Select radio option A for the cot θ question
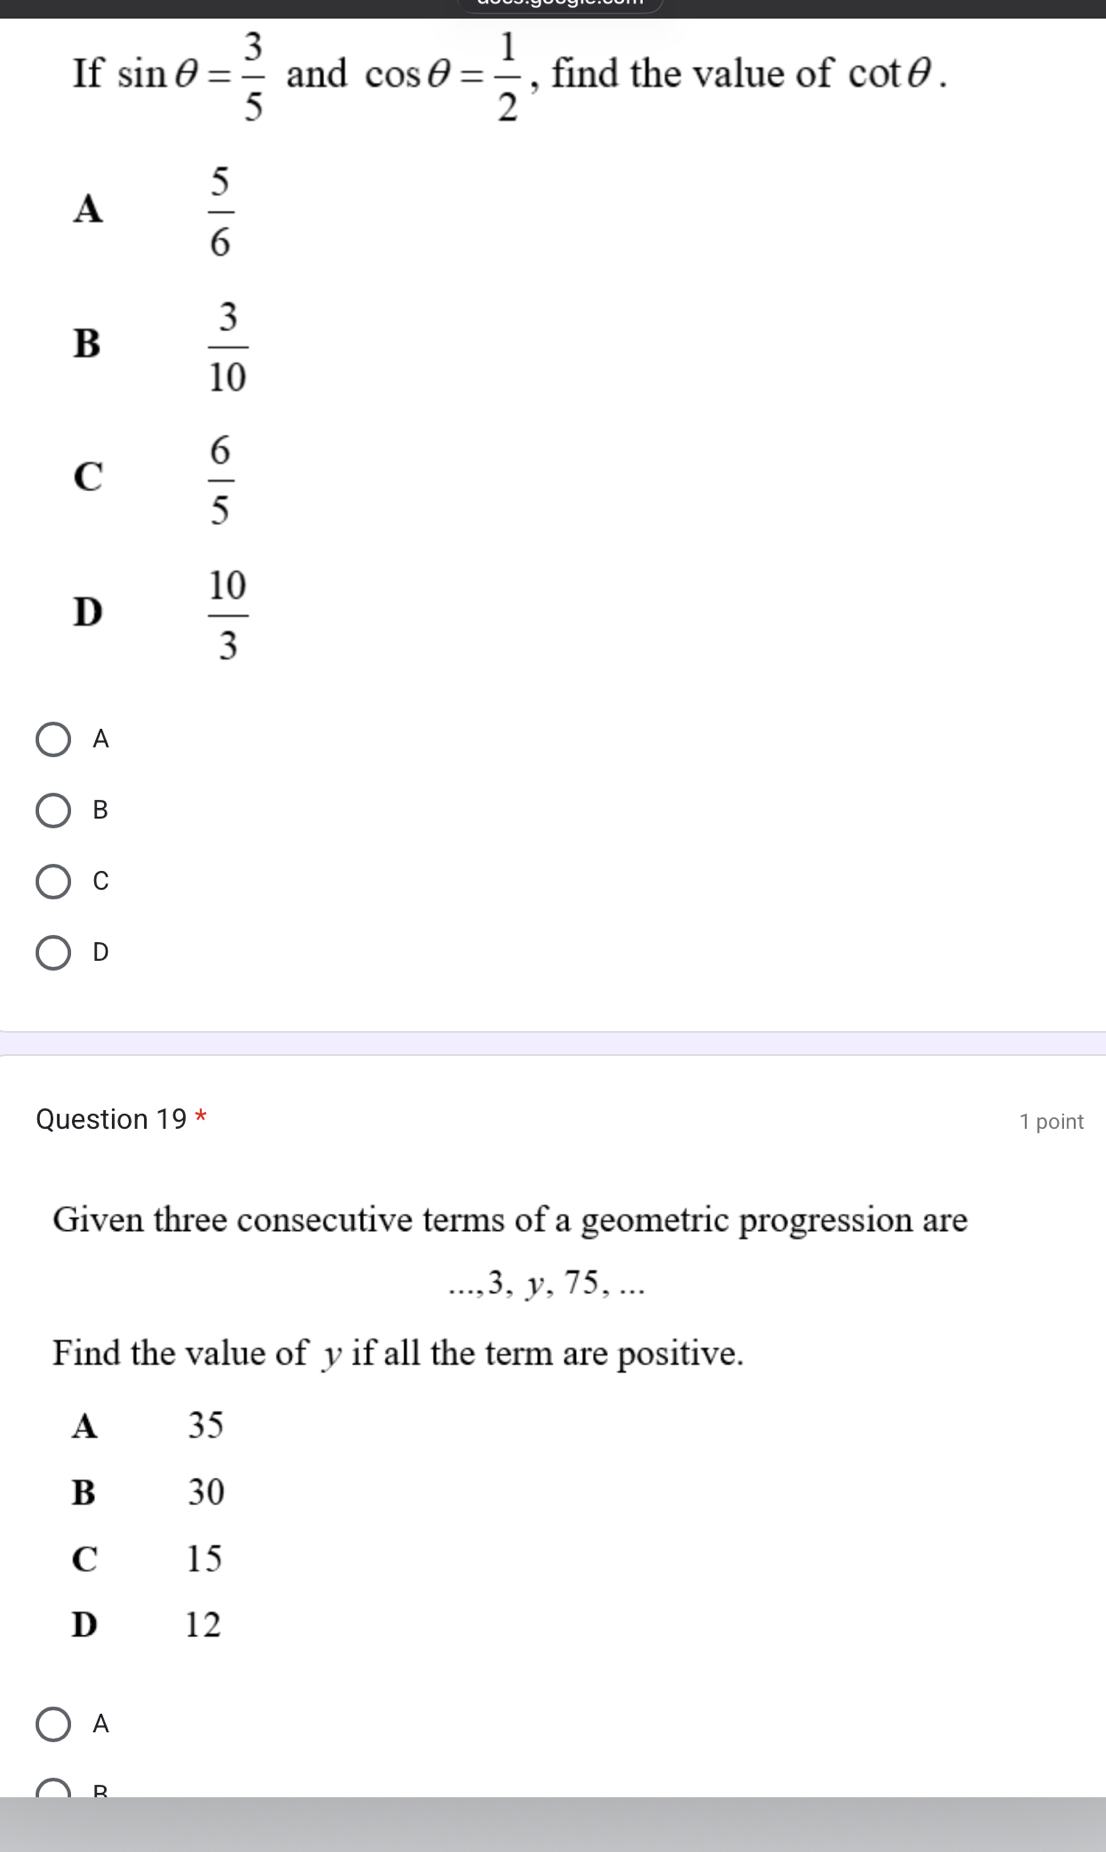Image resolution: width=1106 pixels, height=1852 pixels. [x=55, y=738]
